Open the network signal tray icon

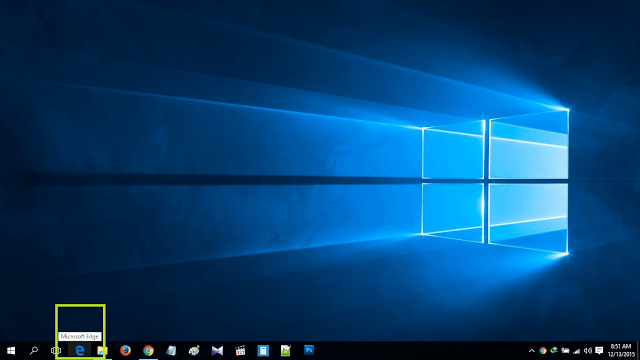pyautogui.click(x=577, y=351)
